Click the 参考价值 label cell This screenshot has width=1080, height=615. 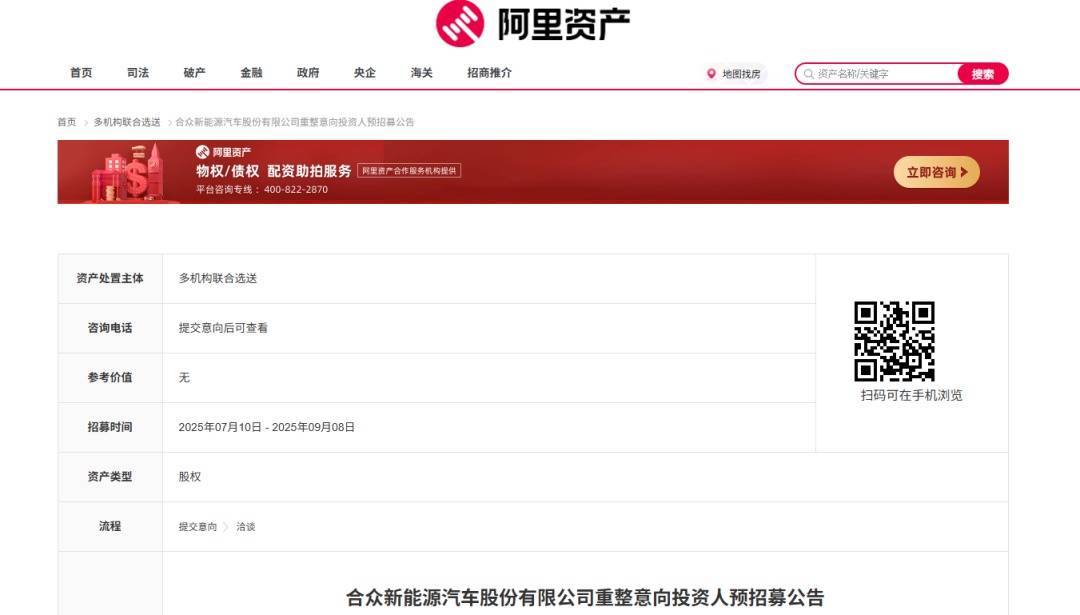click(110, 377)
